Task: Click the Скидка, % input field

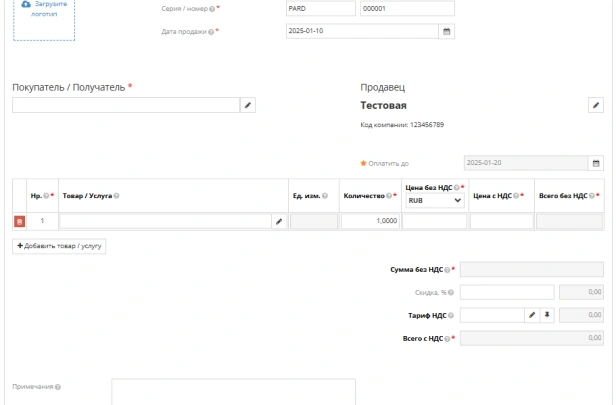Action: (507, 292)
